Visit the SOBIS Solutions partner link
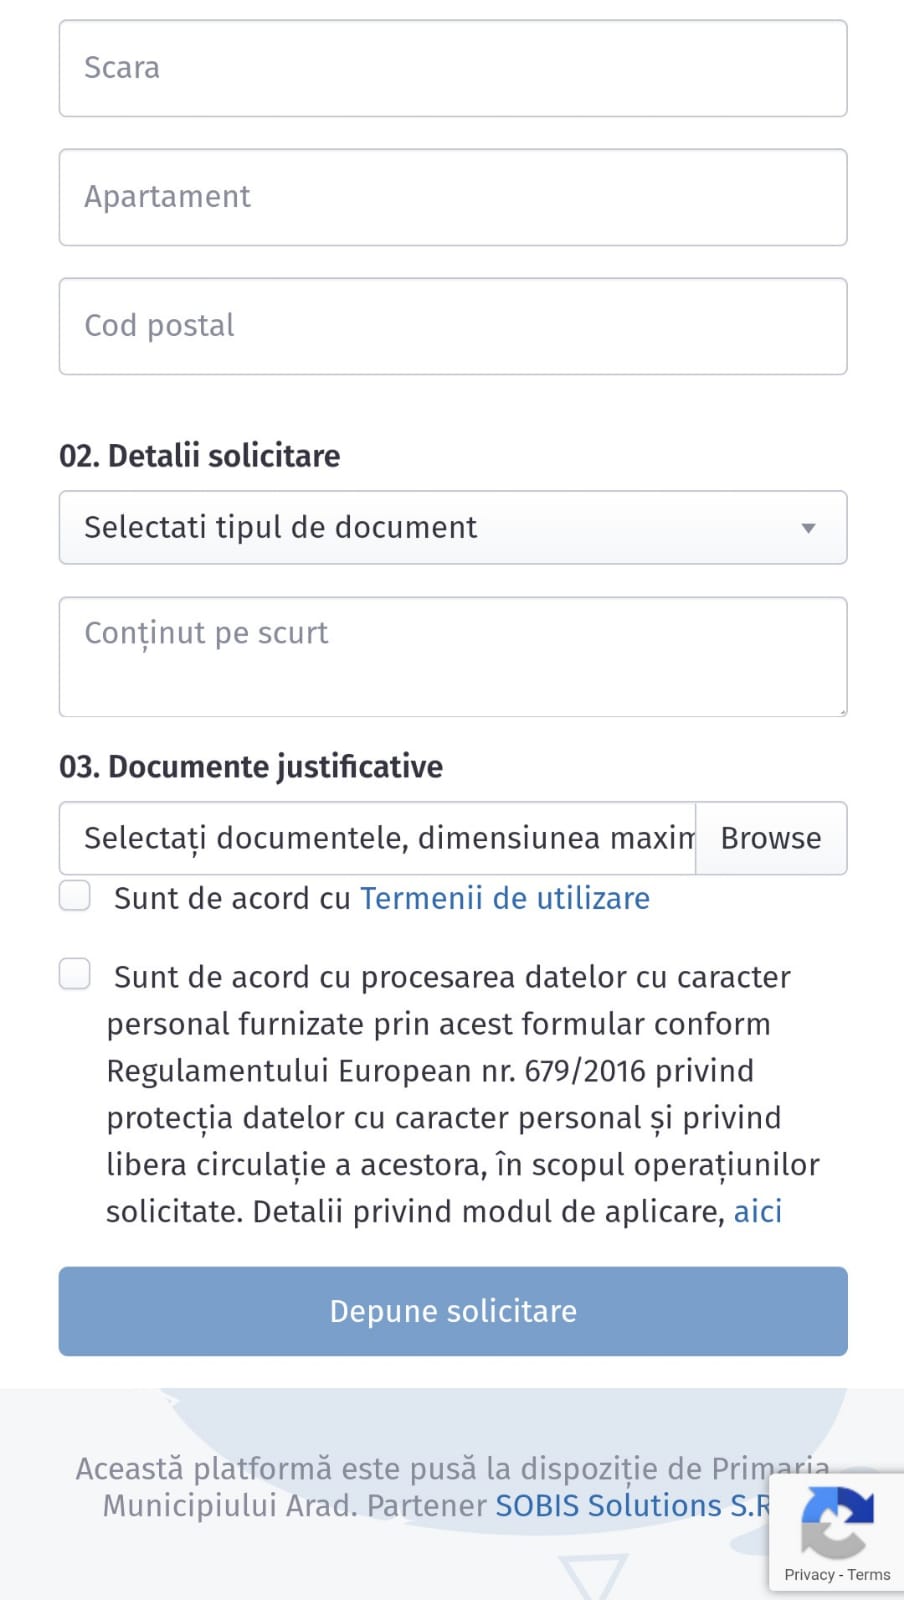Screen dimensions: 904x1600 pyautogui.click(x=630, y=1505)
